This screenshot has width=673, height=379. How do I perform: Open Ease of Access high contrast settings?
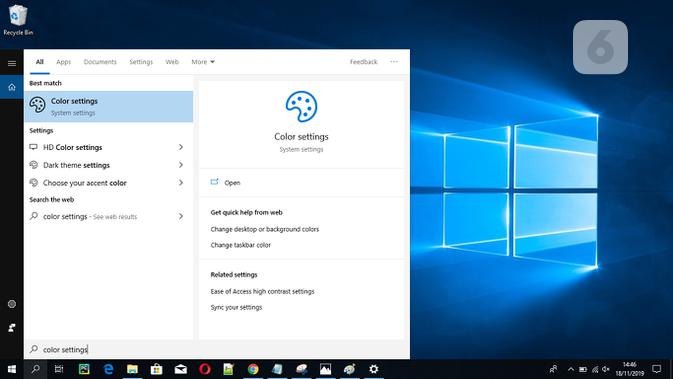point(262,291)
